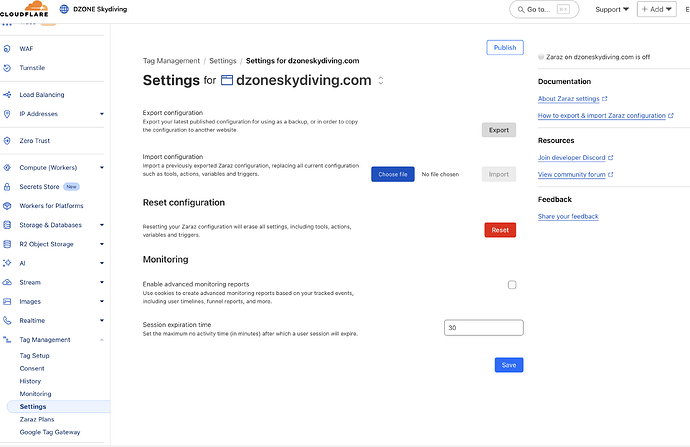Open How to export & import Zaraz configuration link
The height and width of the screenshot is (447, 690).
[602, 116]
